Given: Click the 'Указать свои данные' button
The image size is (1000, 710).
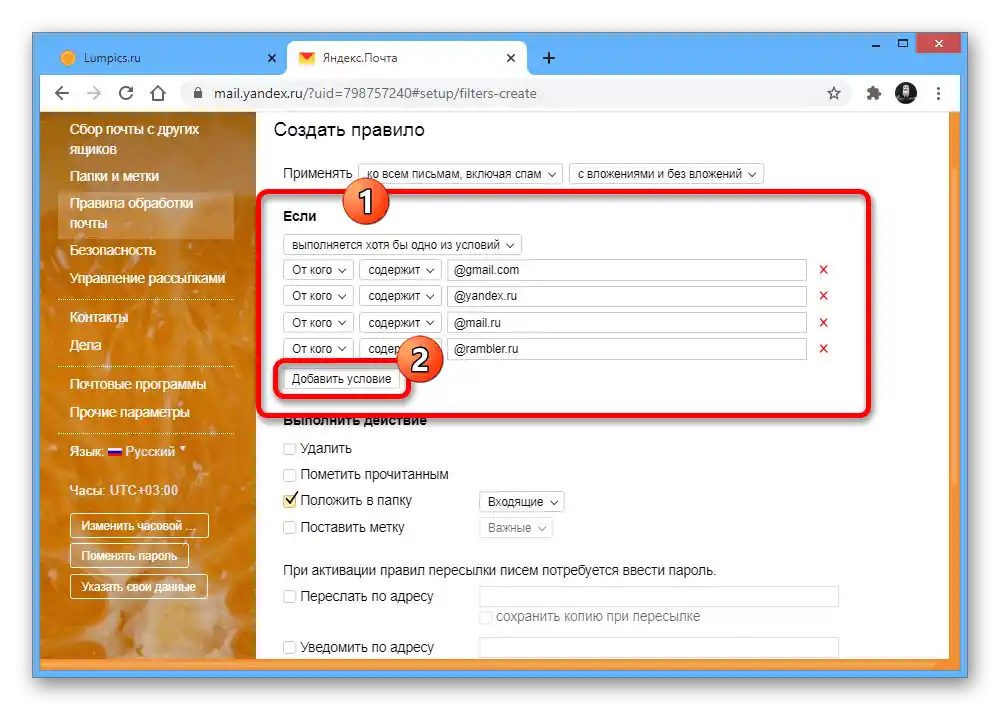Looking at the screenshot, I should [x=138, y=587].
